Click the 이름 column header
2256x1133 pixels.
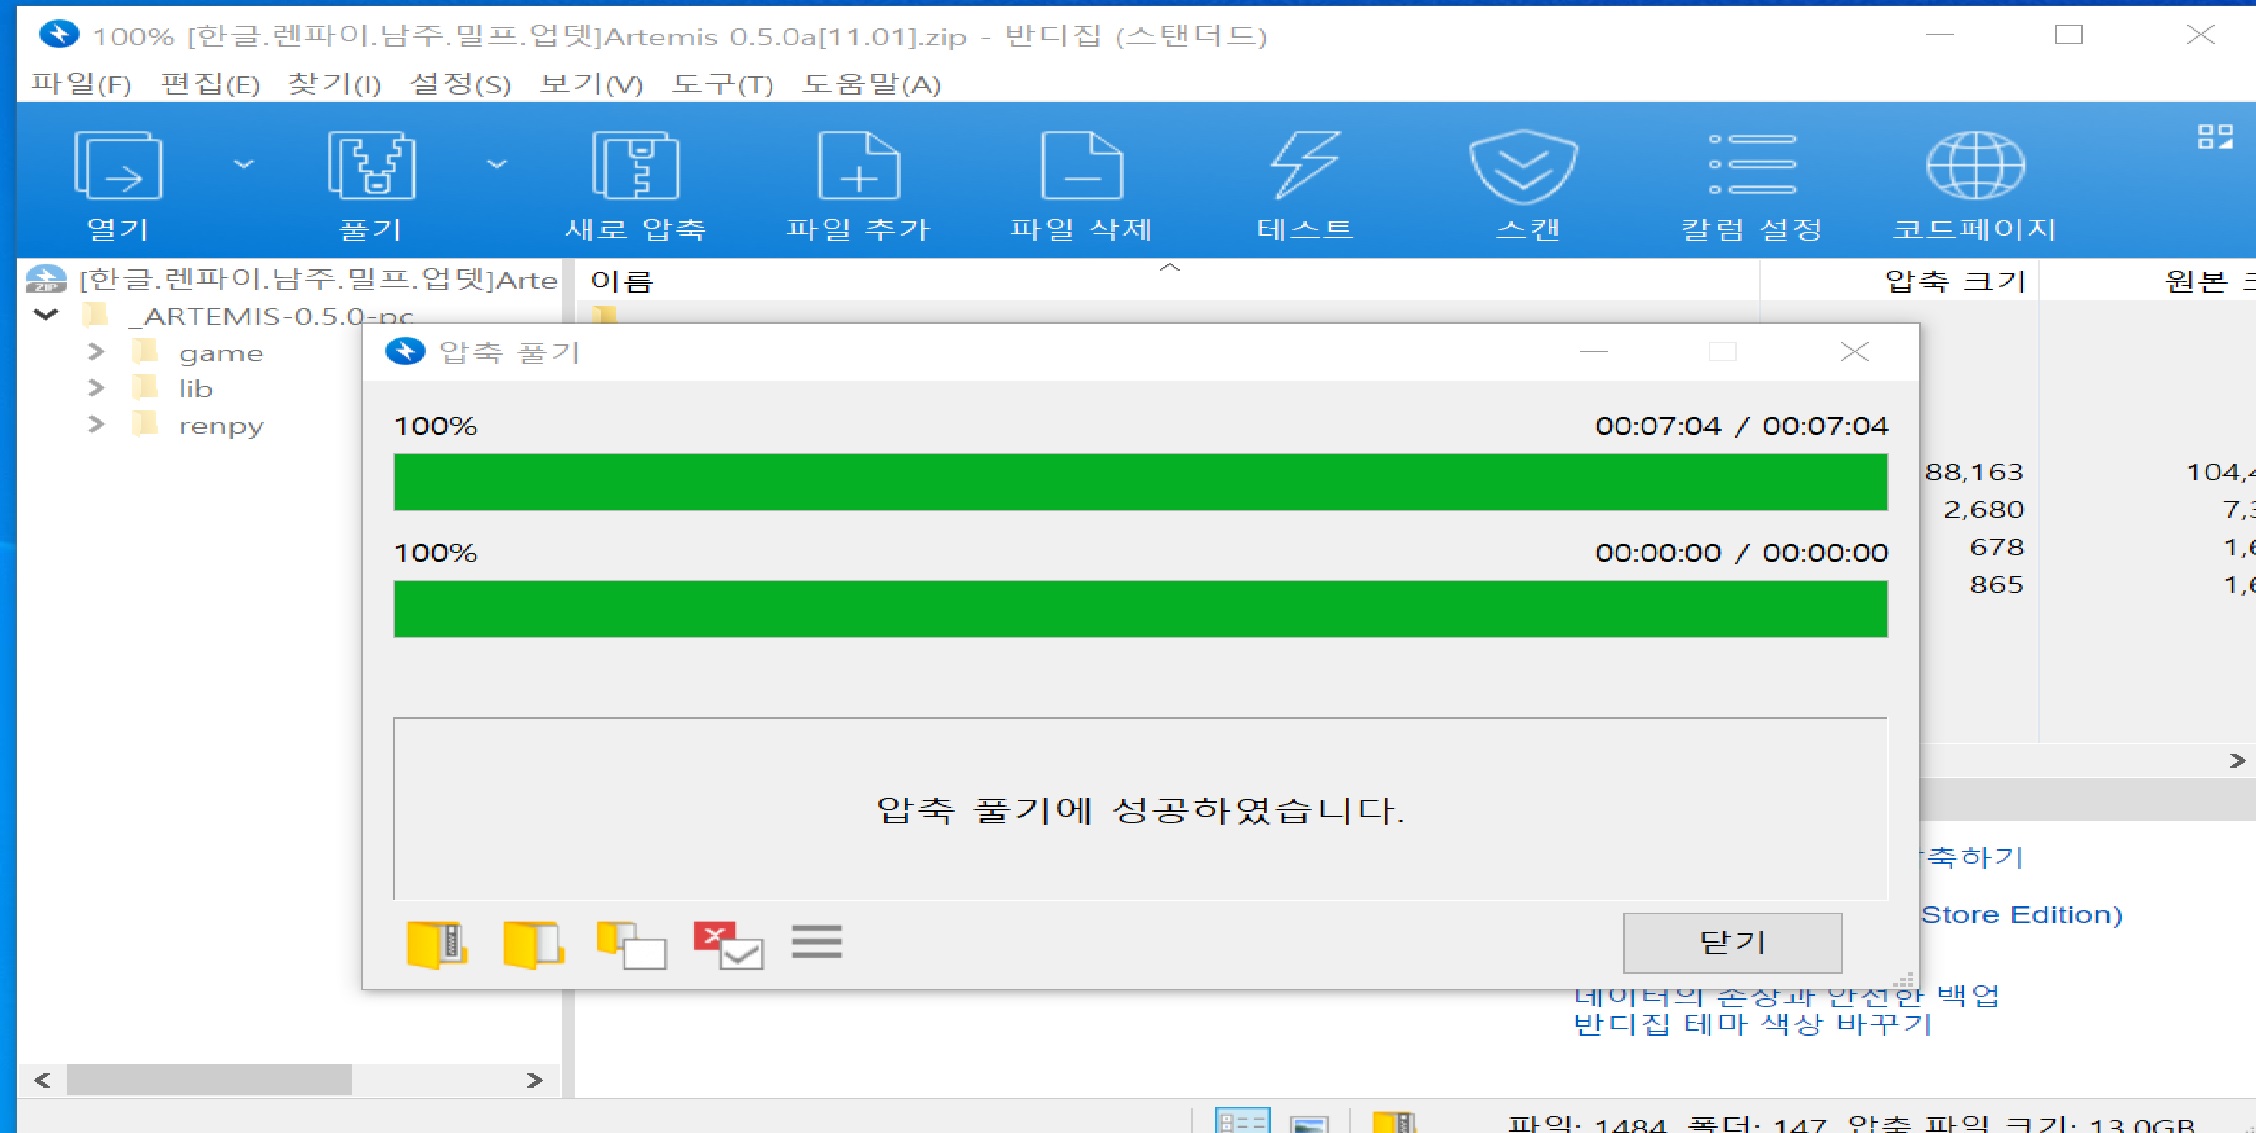[x=622, y=281]
